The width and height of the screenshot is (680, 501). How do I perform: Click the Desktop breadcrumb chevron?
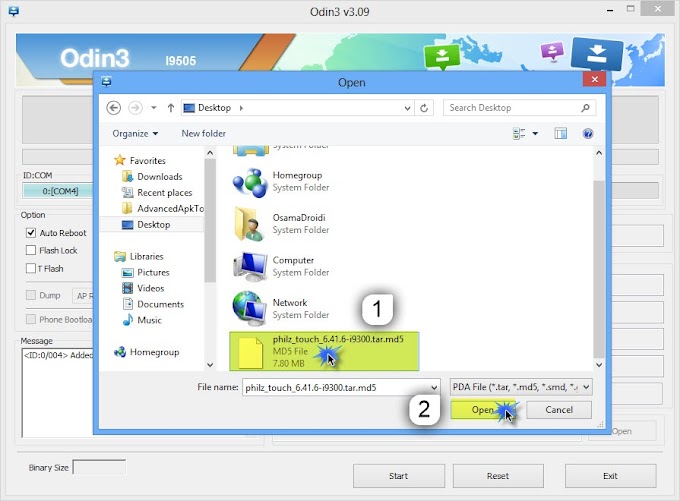coord(241,108)
